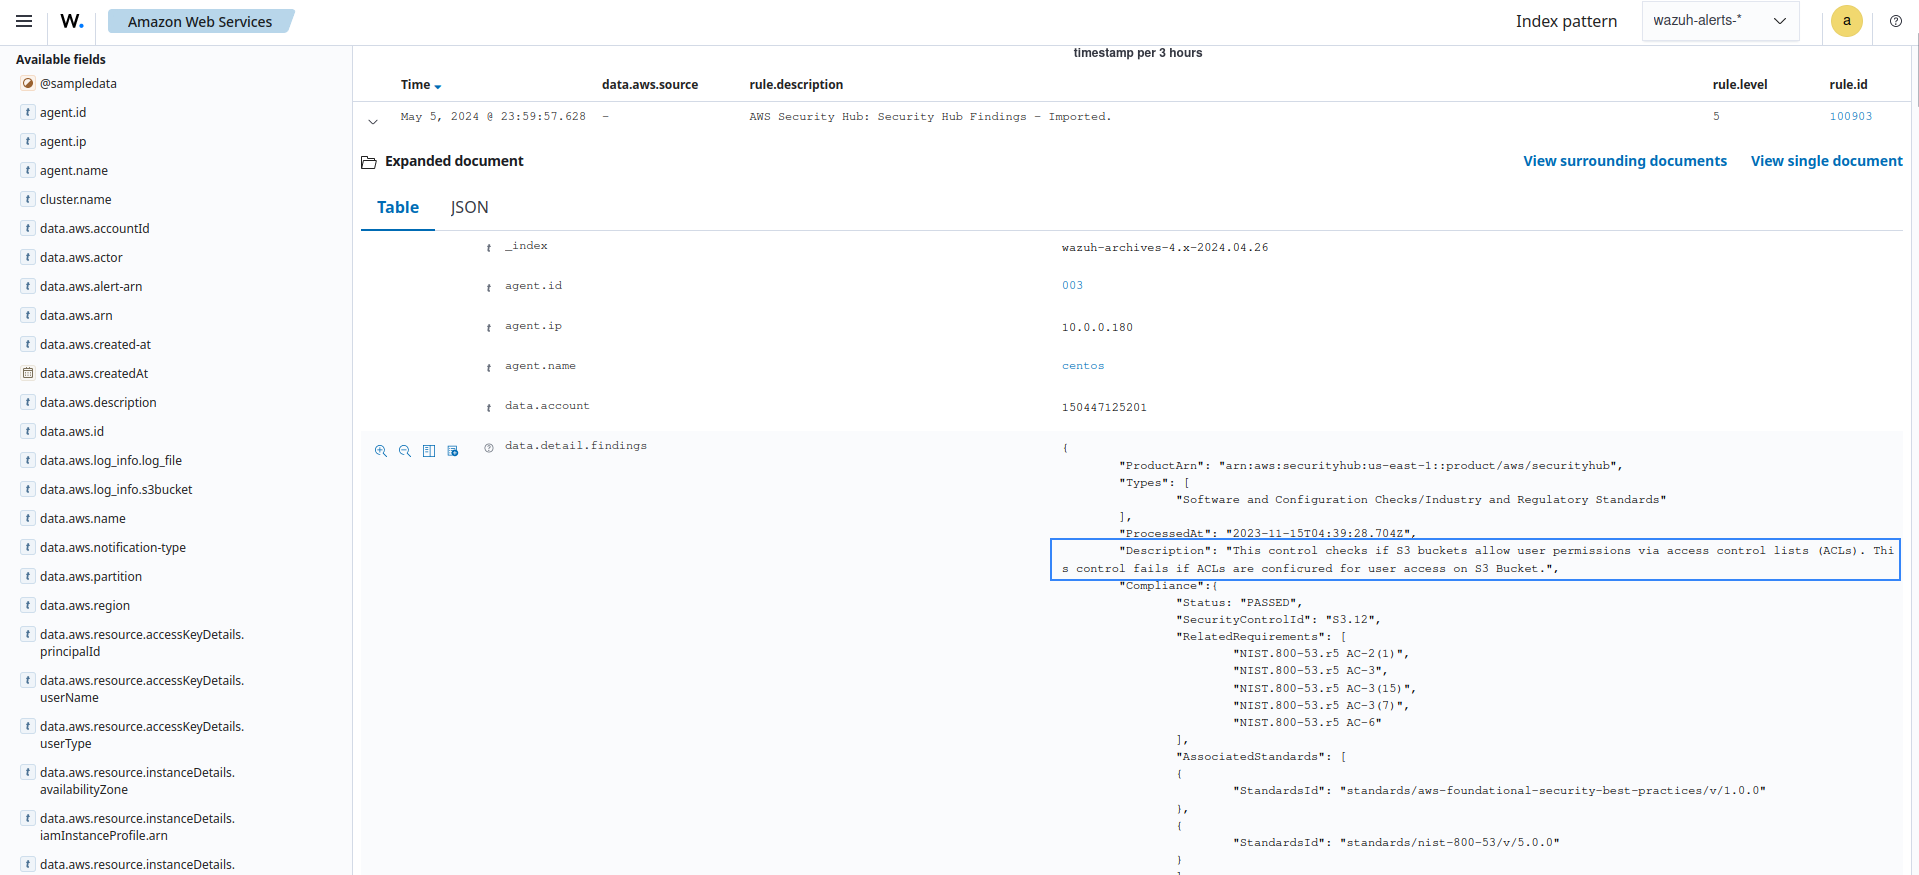The width and height of the screenshot is (1919, 875).
Task: Open View single document link
Action: click(x=1826, y=161)
